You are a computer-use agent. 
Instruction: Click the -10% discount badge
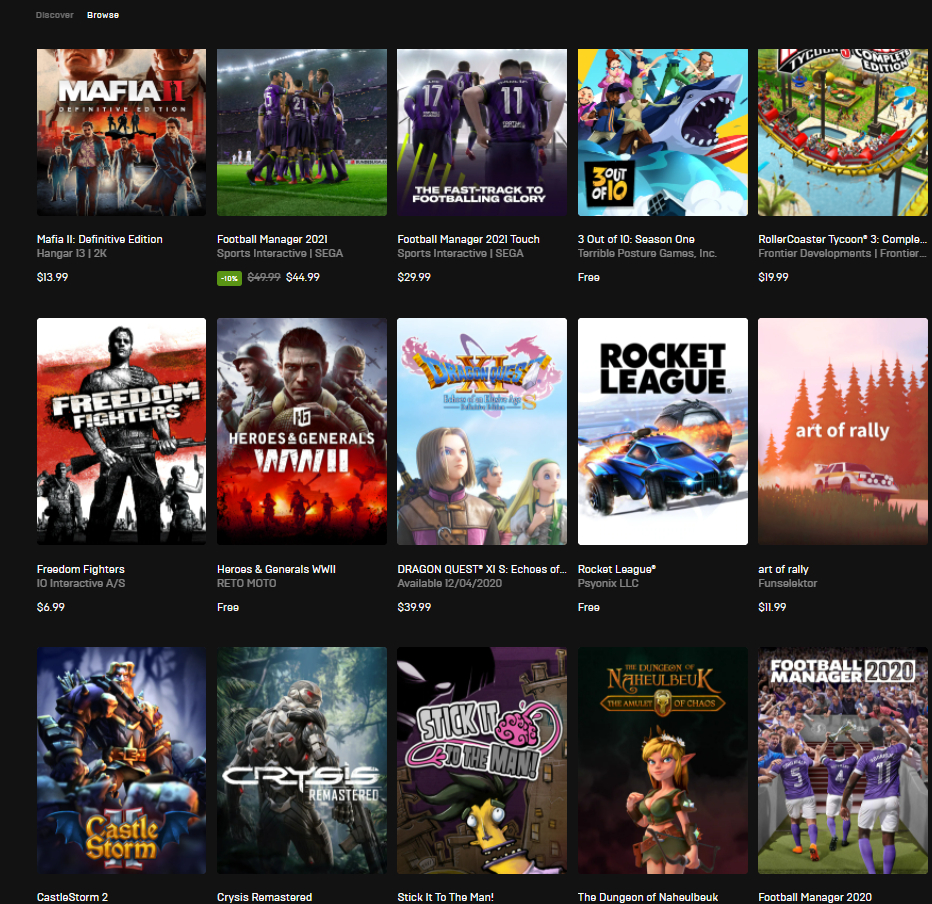(x=229, y=277)
